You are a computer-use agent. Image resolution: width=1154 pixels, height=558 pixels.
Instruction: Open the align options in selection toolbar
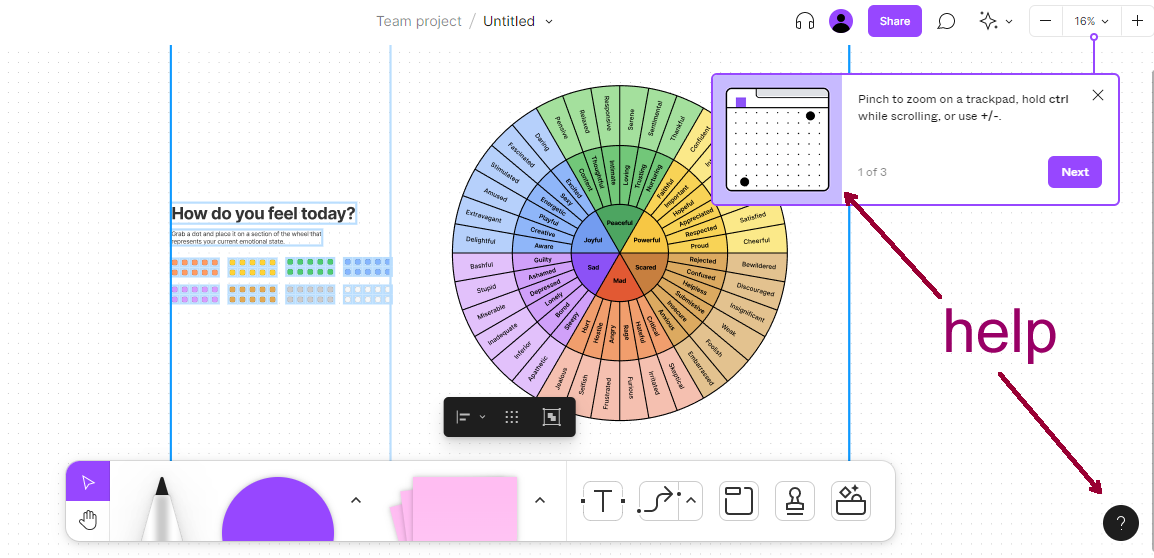click(470, 417)
